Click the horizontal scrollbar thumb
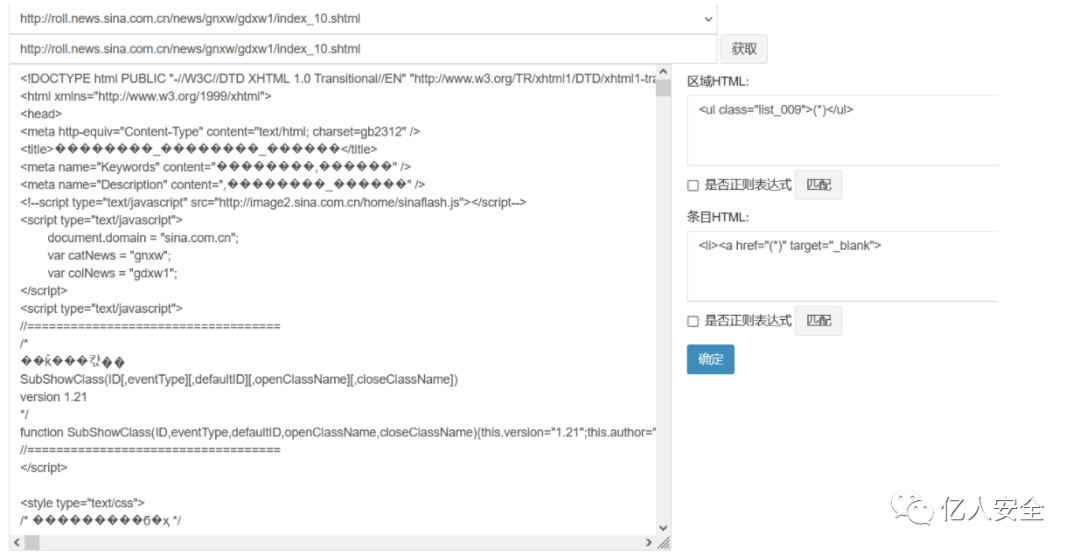 coord(32,543)
